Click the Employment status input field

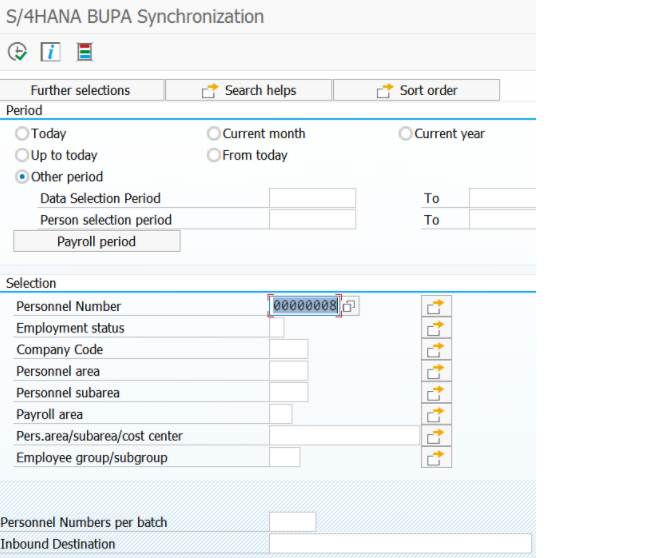click(276, 328)
